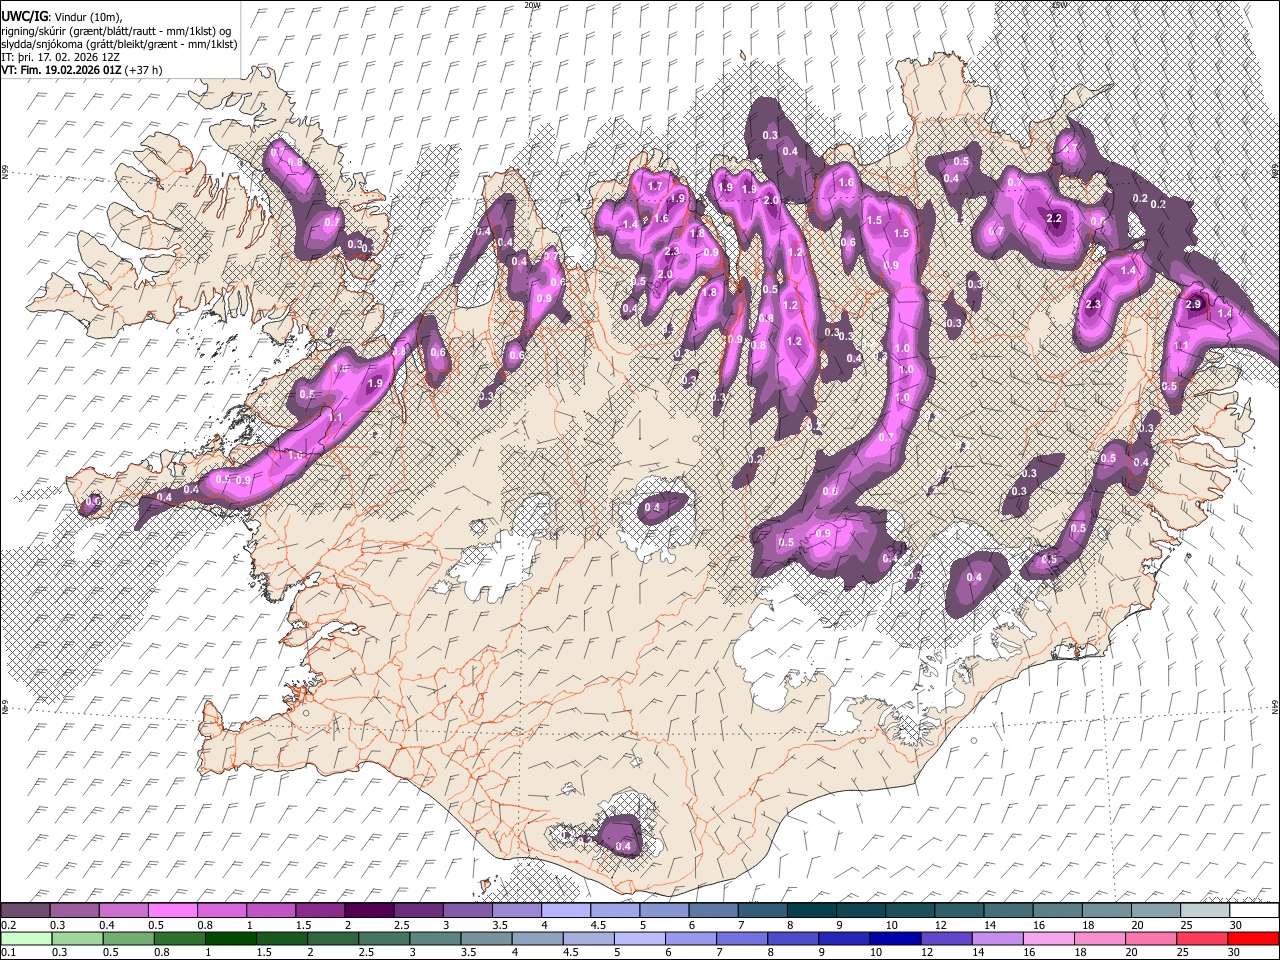The width and height of the screenshot is (1280, 960).
Task: Pick the palest green 0.1–0.3 swatch in lower legend
Action: (x=26, y=938)
